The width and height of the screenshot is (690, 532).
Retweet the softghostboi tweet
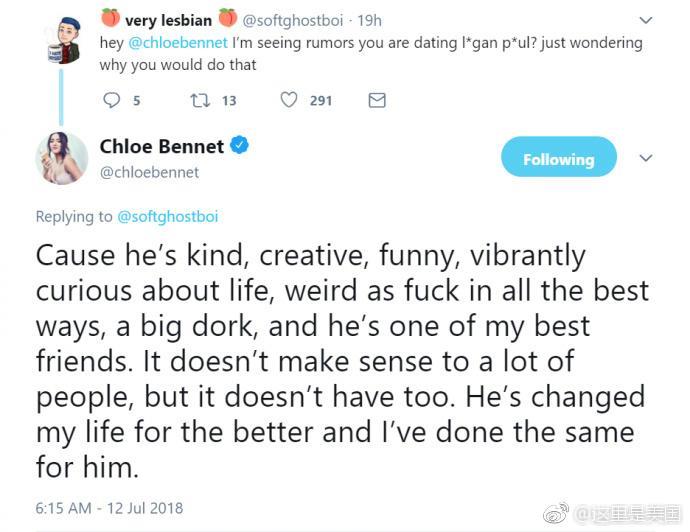[x=200, y=100]
